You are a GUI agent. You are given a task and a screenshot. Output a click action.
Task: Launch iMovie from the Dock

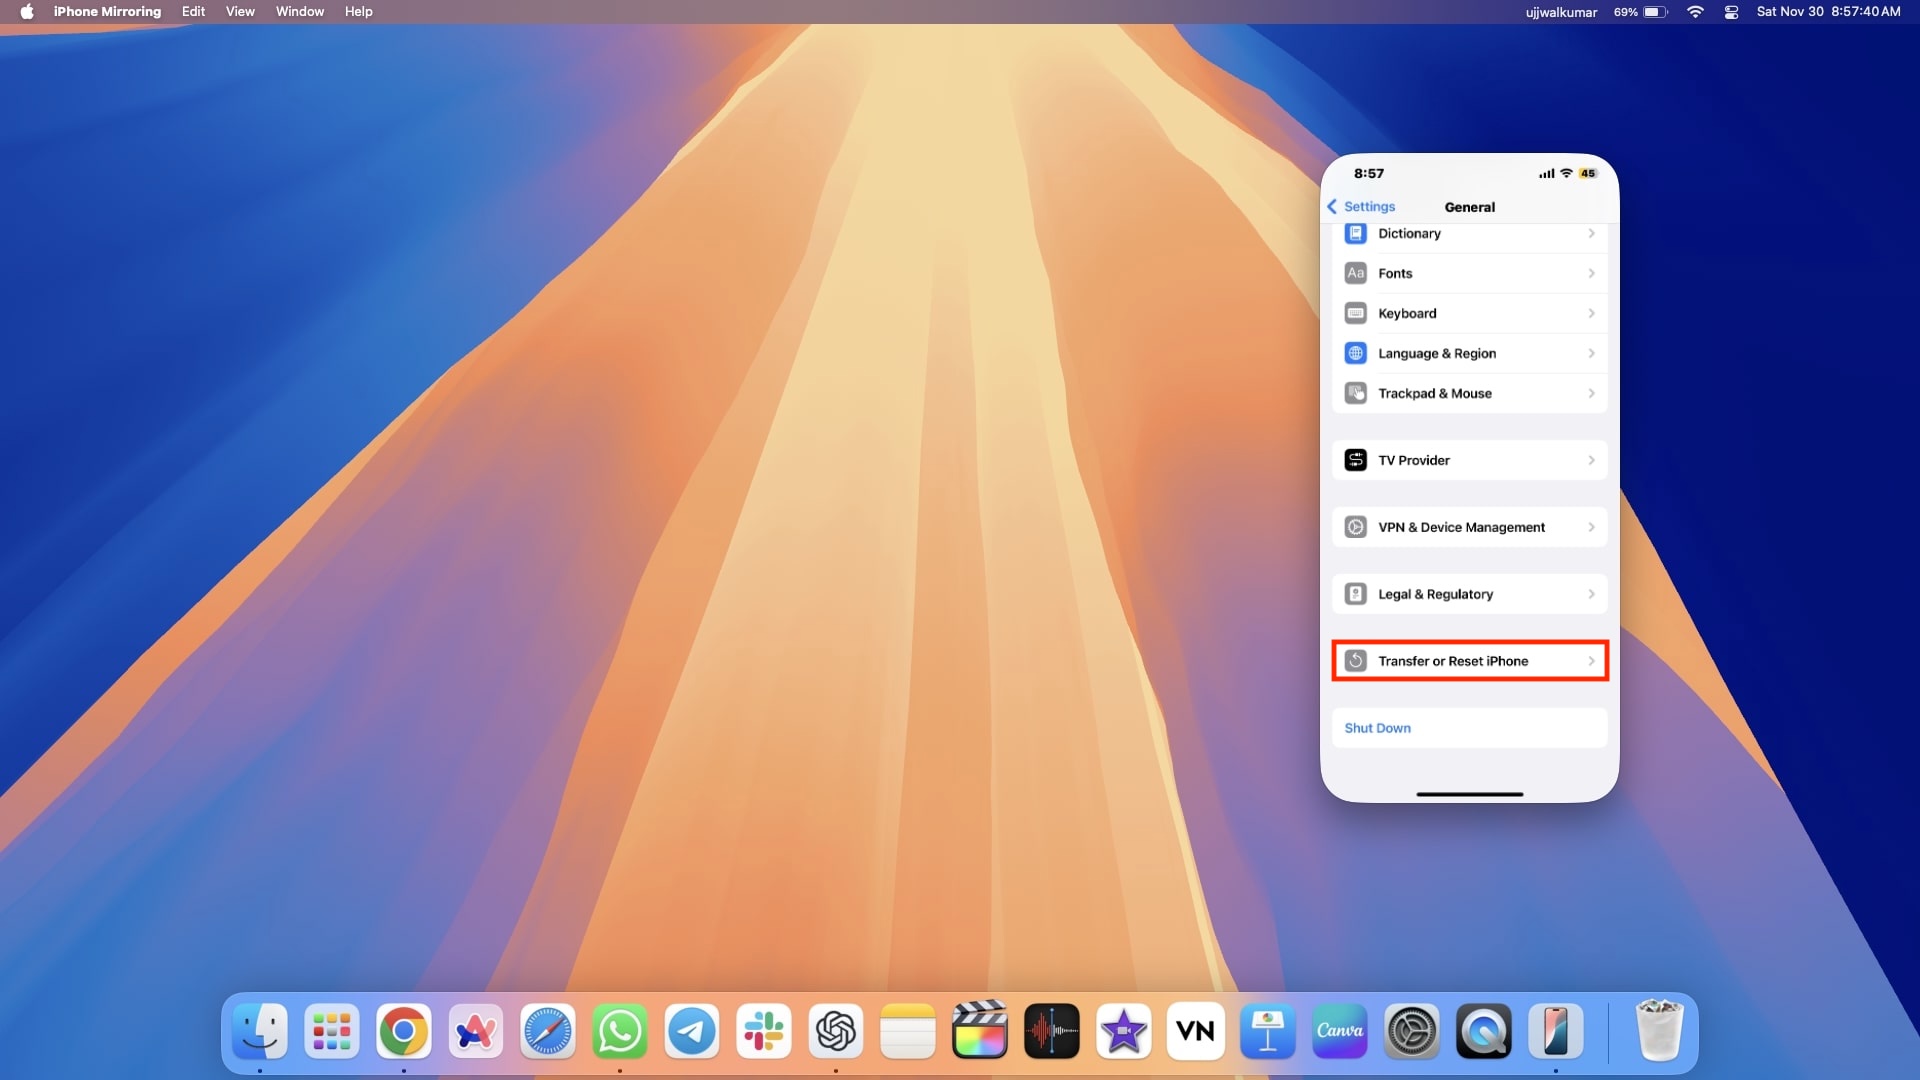pyautogui.click(x=1124, y=1031)
